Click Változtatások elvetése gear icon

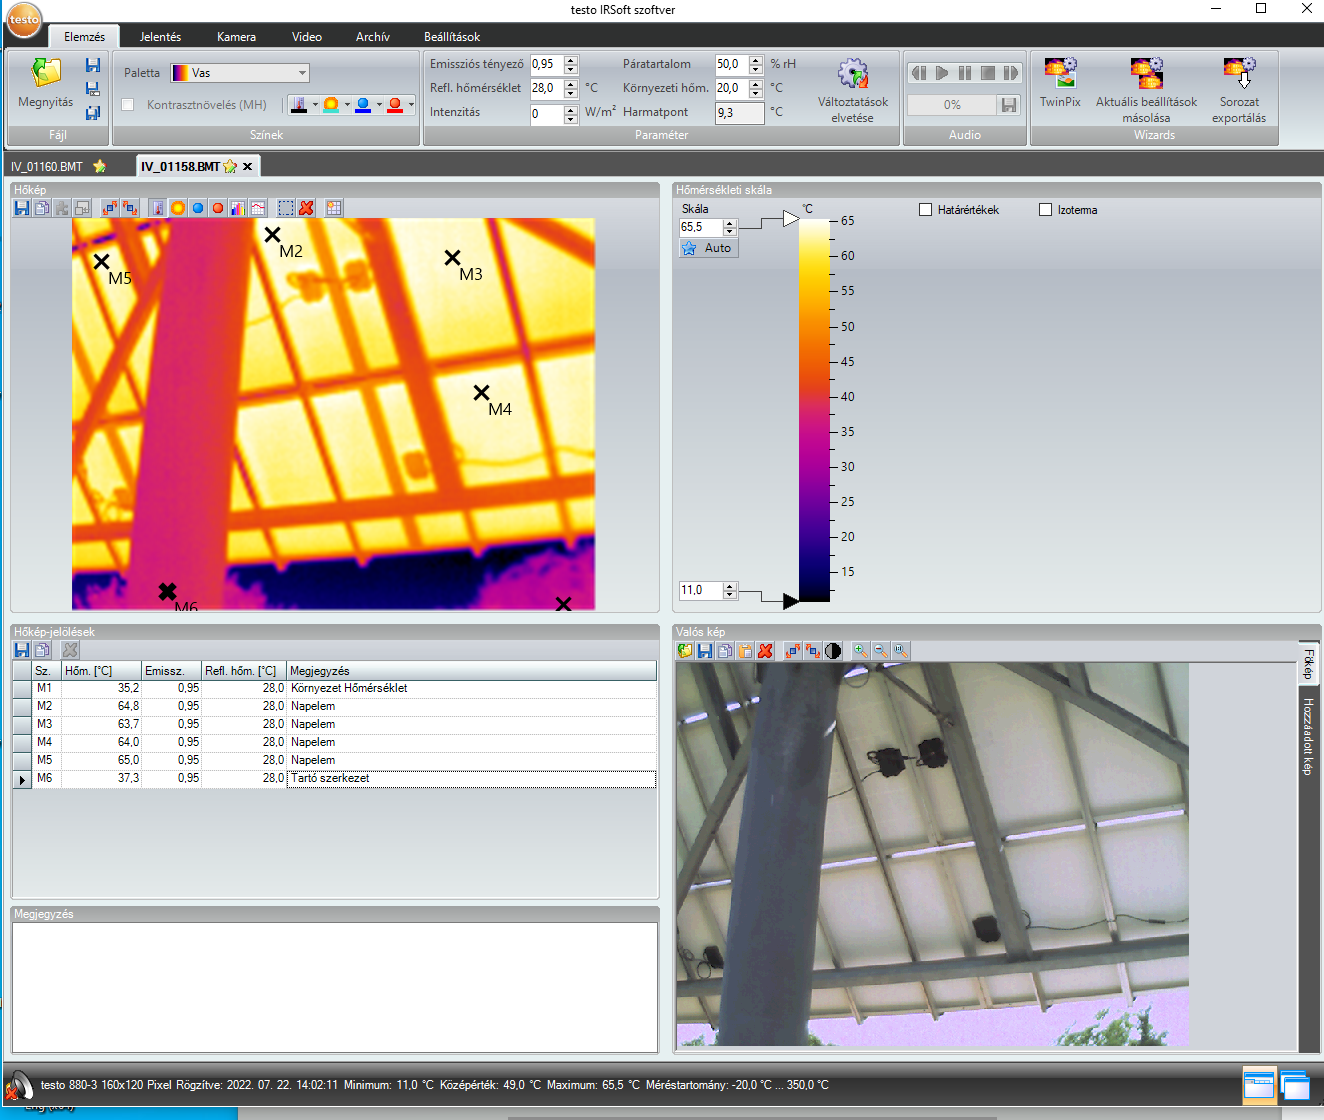(852, 73)
